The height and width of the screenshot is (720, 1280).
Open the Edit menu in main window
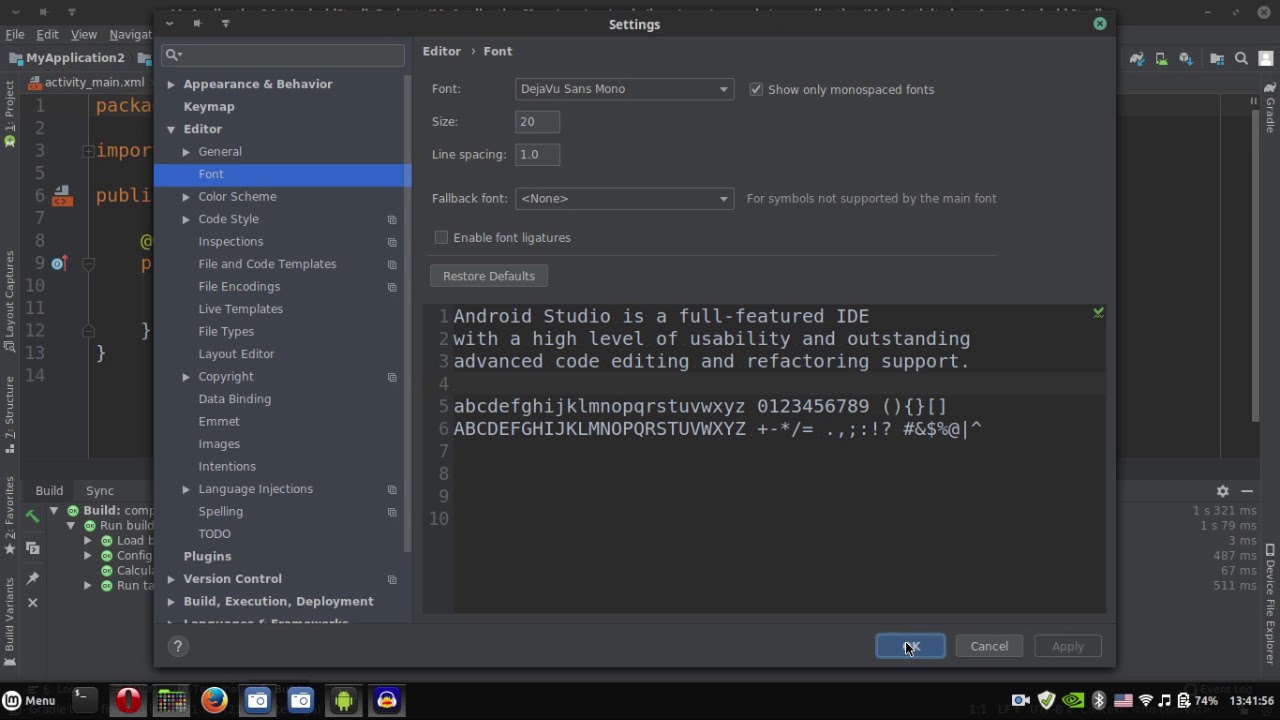47,34
